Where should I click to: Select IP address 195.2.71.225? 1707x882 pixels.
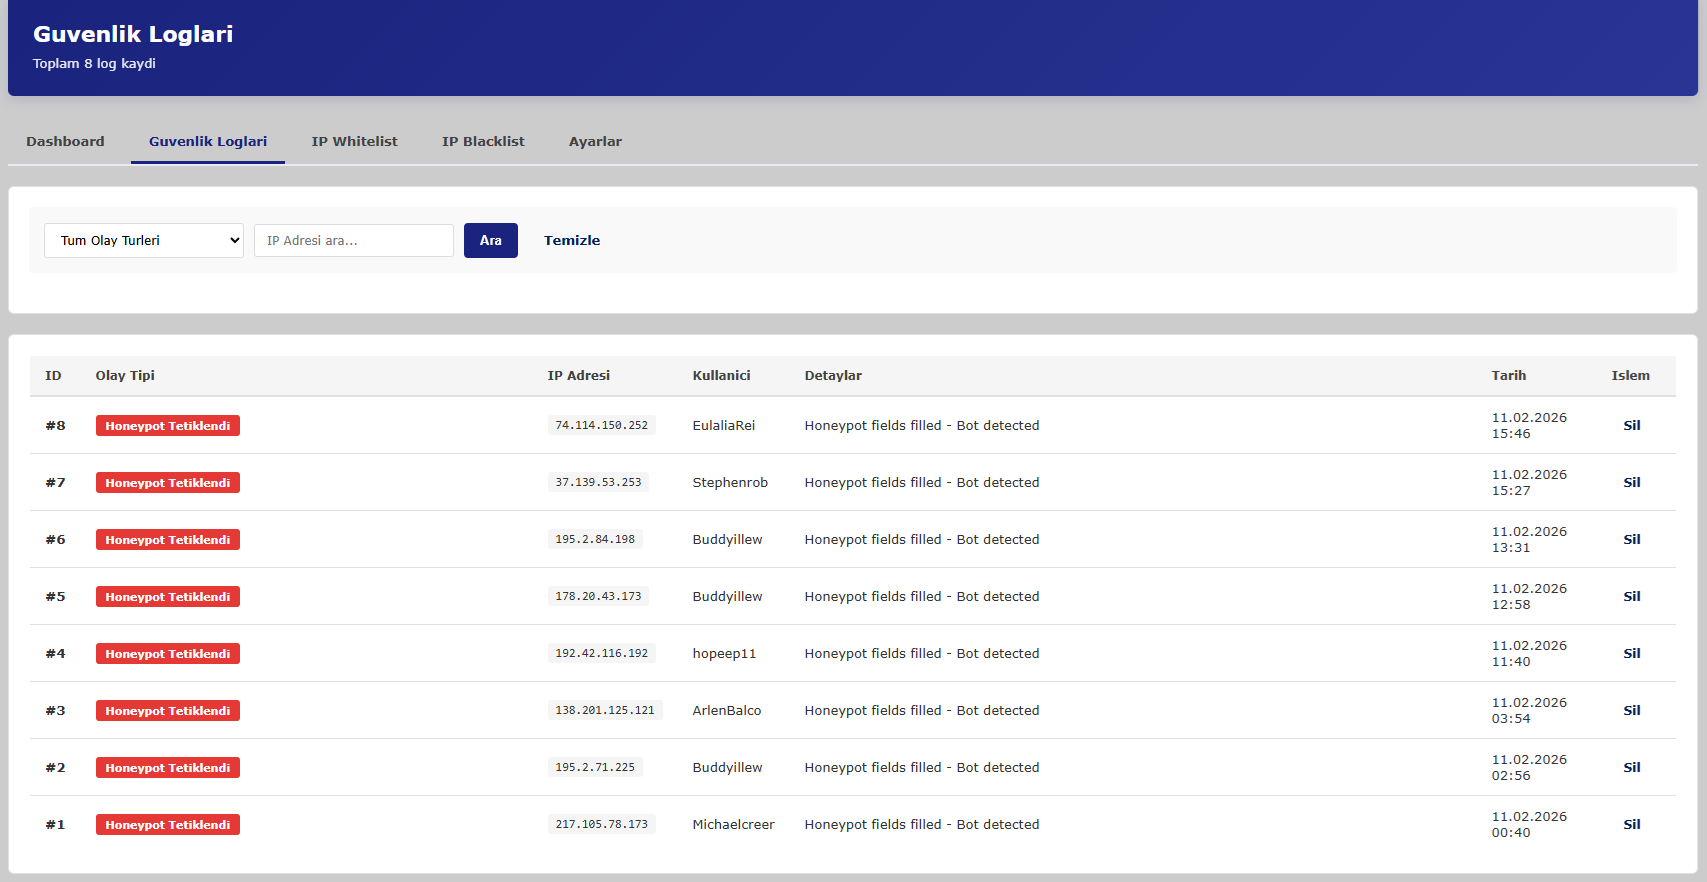(595, 767)
